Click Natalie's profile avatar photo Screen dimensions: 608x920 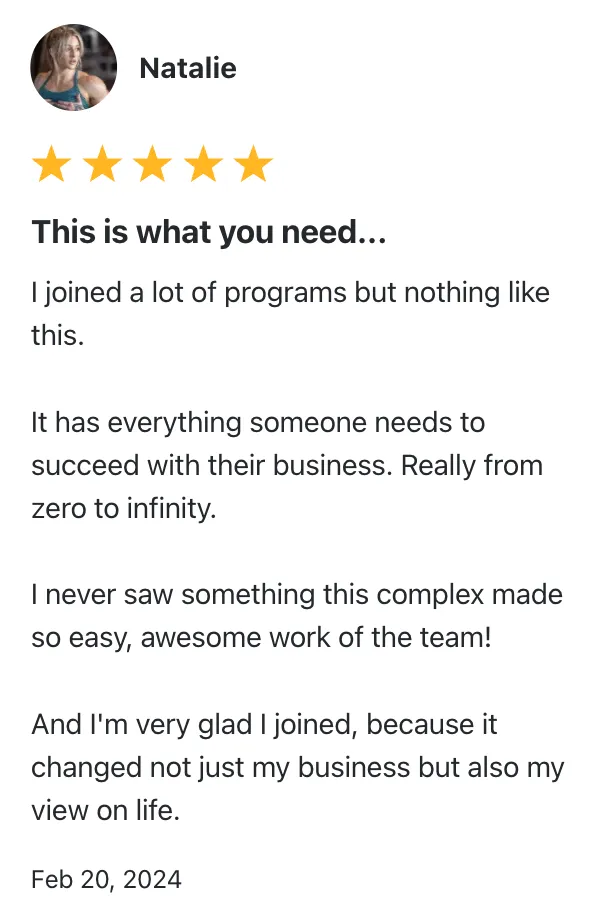[73, 67]
